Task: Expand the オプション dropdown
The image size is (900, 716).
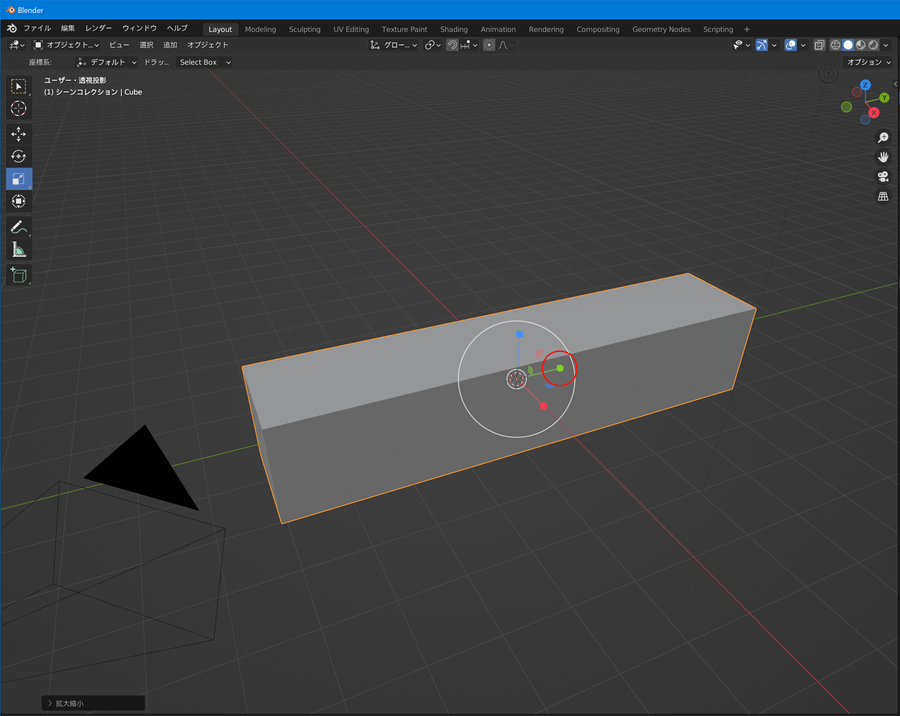Action: pyautogui.click(x=868, y=62)
